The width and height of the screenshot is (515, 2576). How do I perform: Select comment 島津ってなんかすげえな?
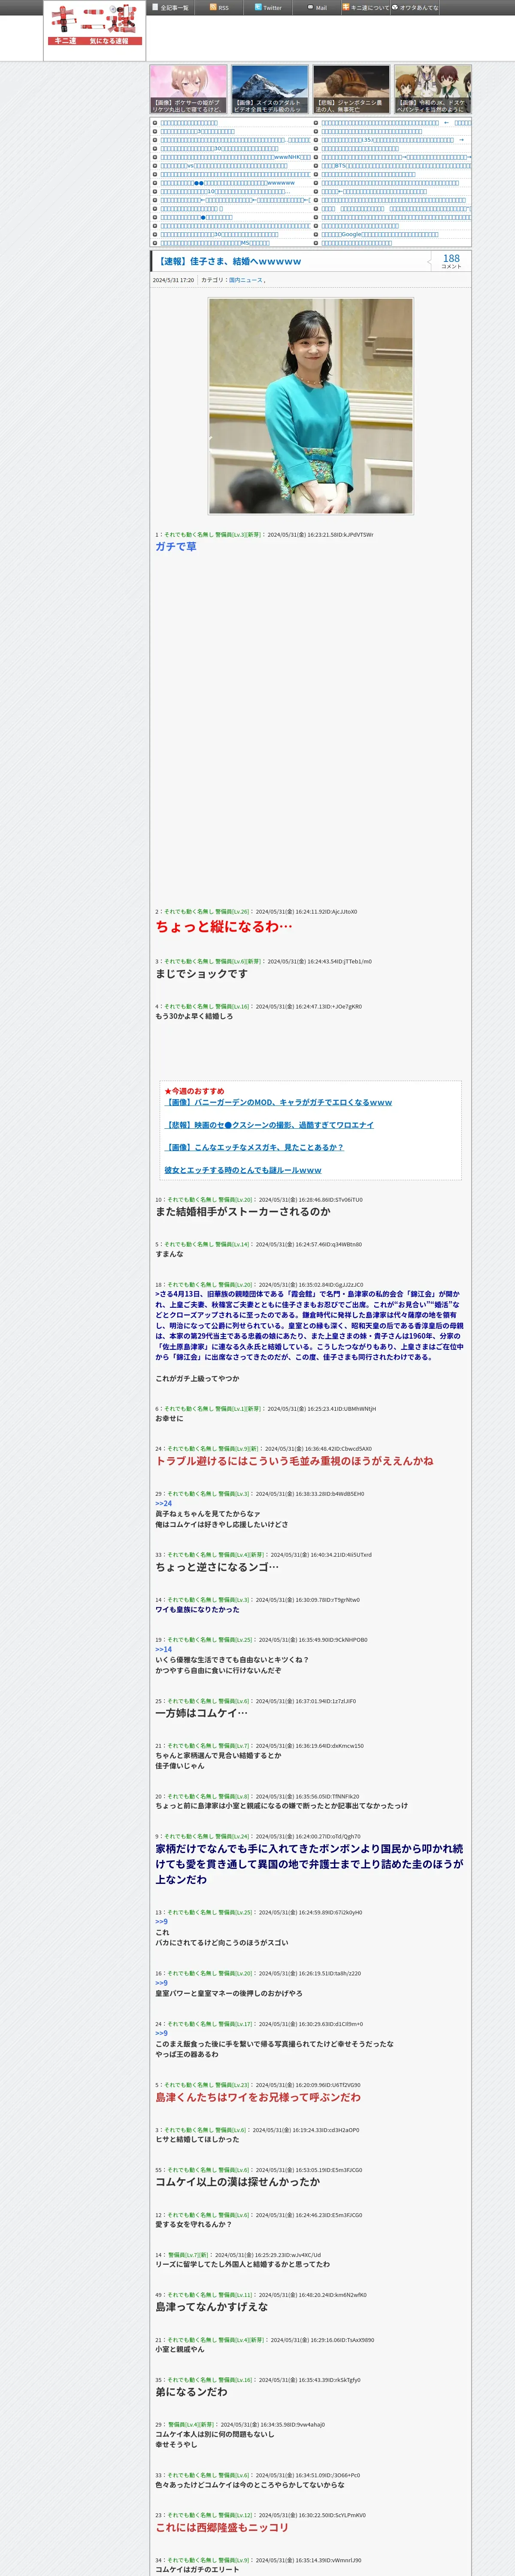point(211,2306)
